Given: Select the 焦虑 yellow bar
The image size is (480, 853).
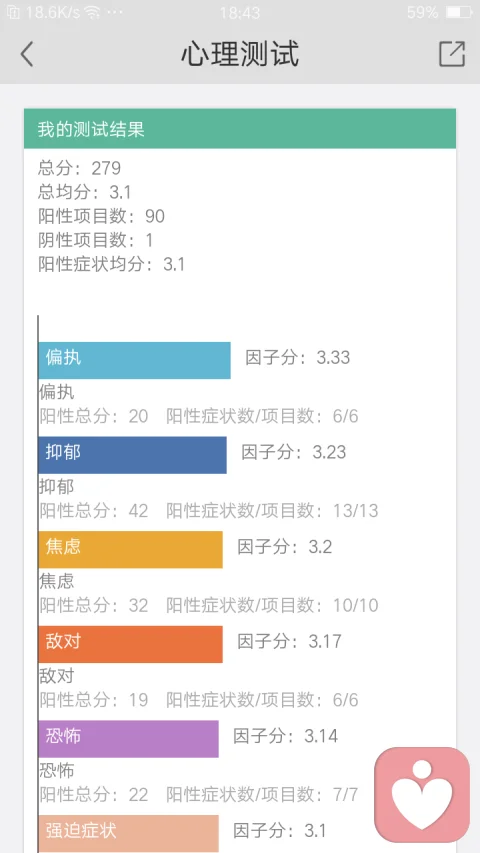Looking at the screenshot, I should [131, 549].
